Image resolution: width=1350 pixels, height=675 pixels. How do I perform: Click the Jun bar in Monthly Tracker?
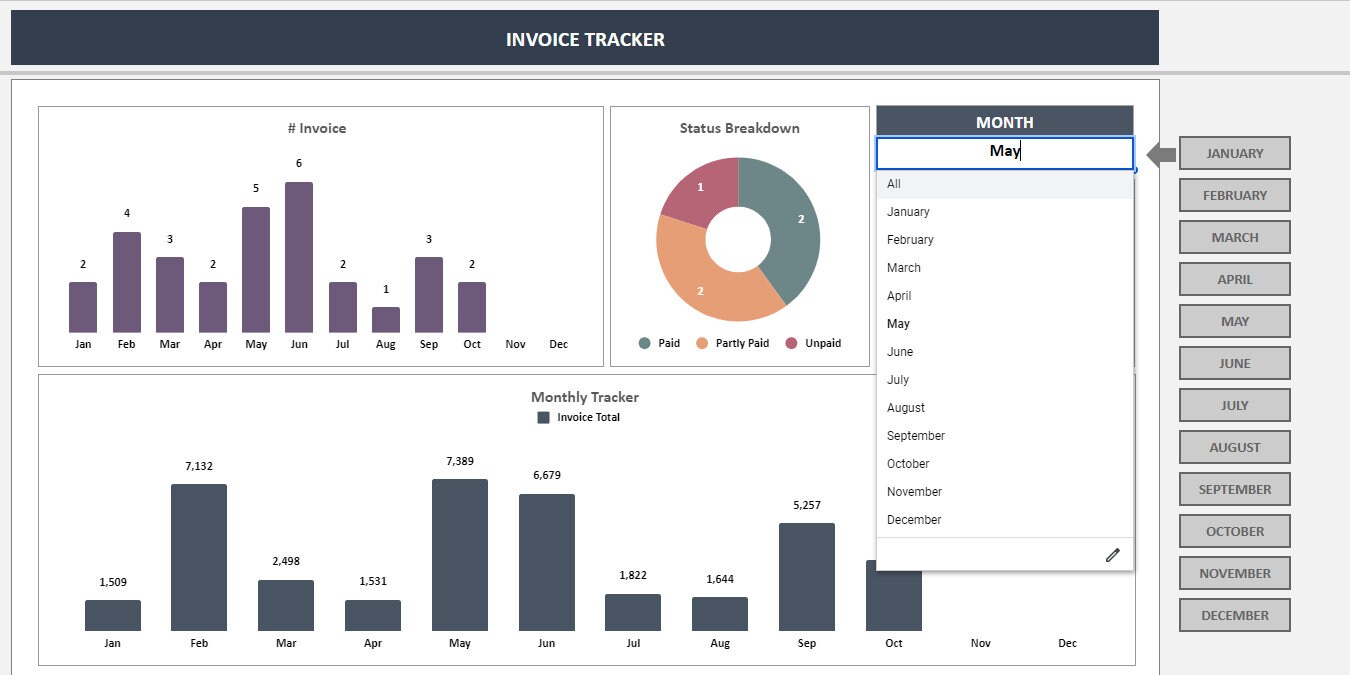(547, 562)
